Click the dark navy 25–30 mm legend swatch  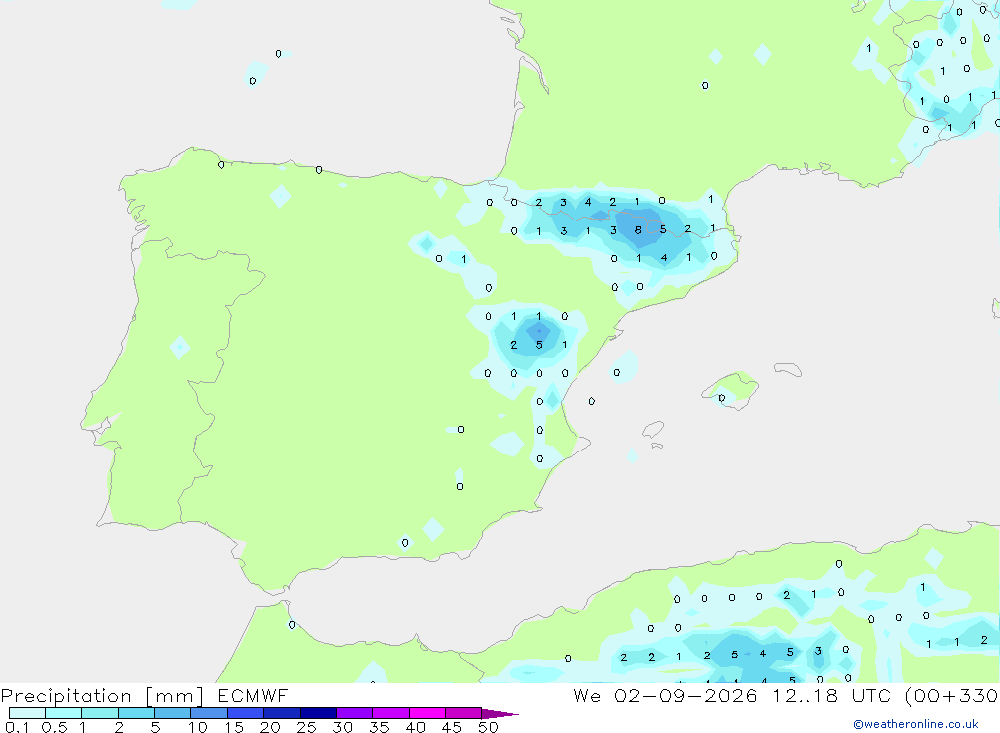(318, 713)
